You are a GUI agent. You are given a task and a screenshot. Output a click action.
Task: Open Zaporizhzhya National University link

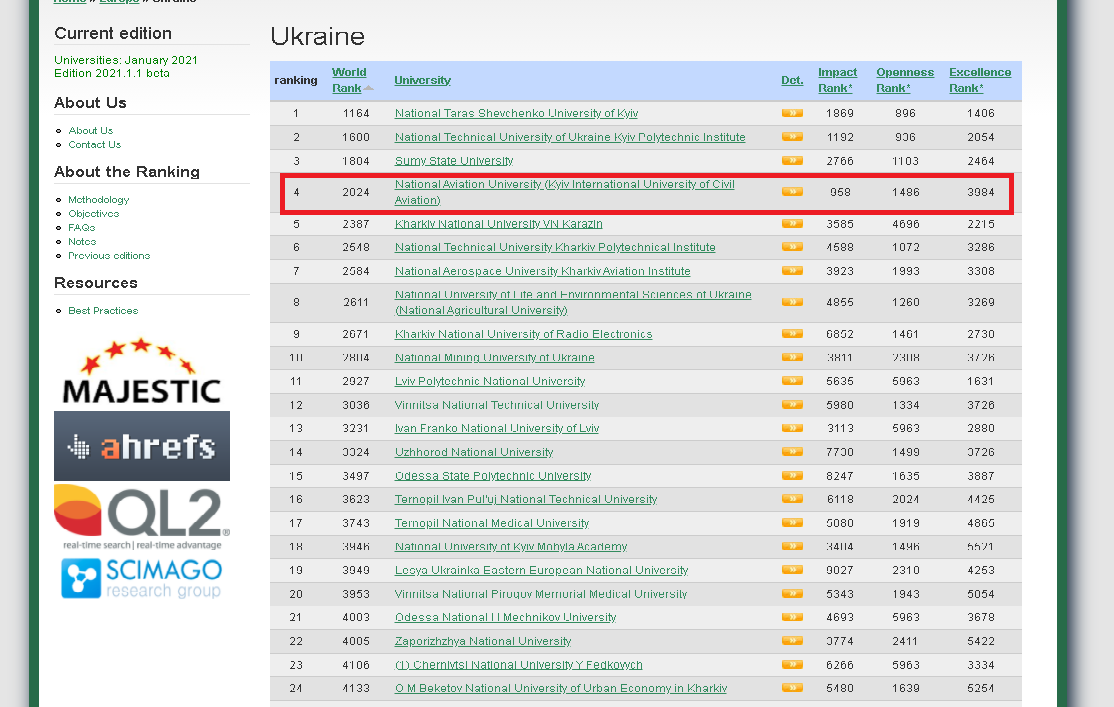(483, 641)
